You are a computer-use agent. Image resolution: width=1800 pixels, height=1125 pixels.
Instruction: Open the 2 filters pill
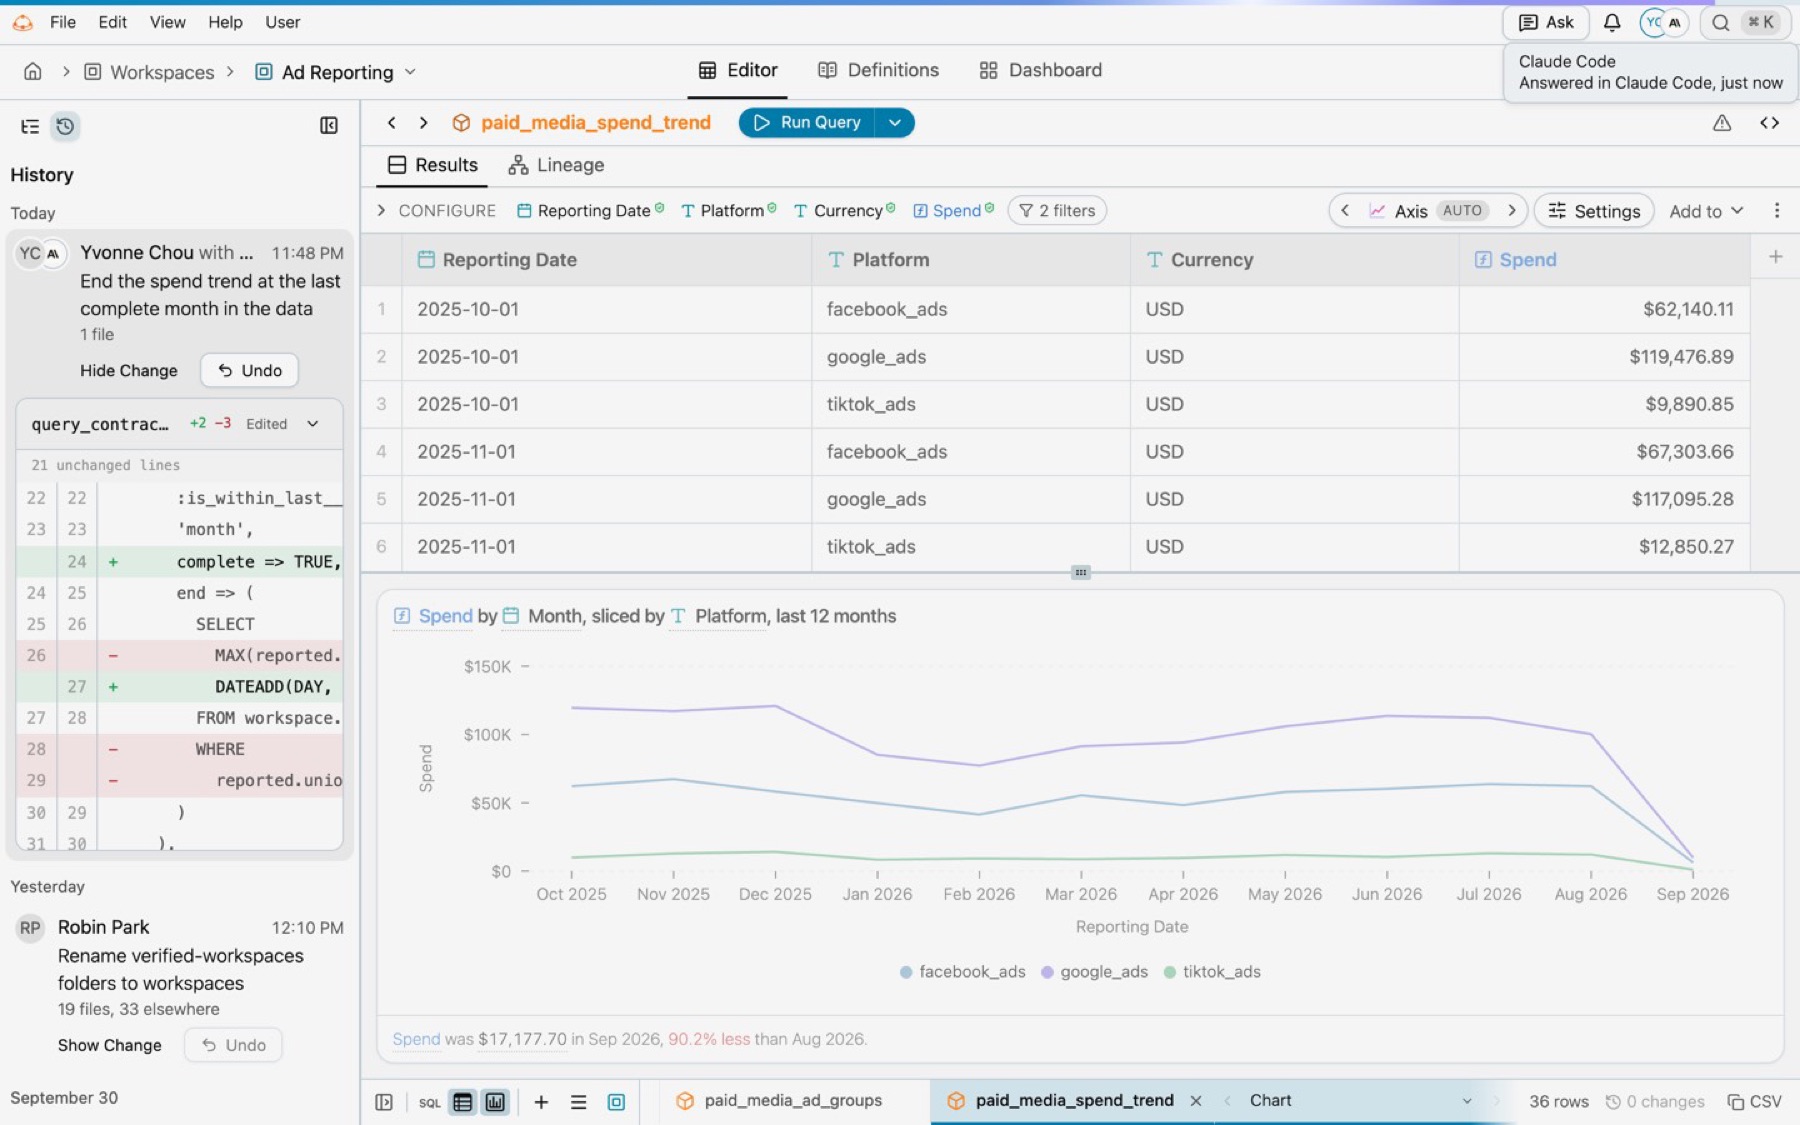1057,210
